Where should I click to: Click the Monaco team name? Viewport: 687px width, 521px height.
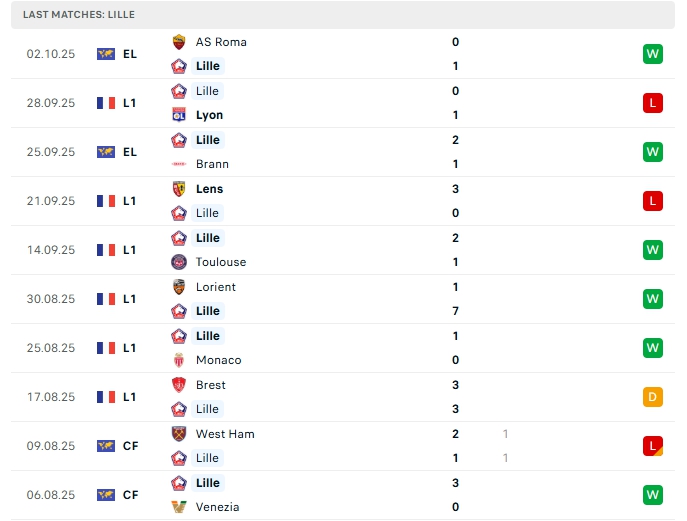point(218,360)
